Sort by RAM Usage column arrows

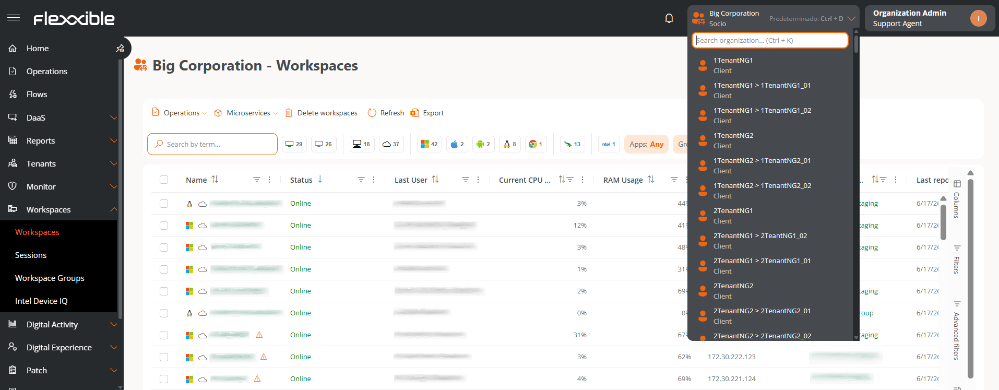click(650, 180)
